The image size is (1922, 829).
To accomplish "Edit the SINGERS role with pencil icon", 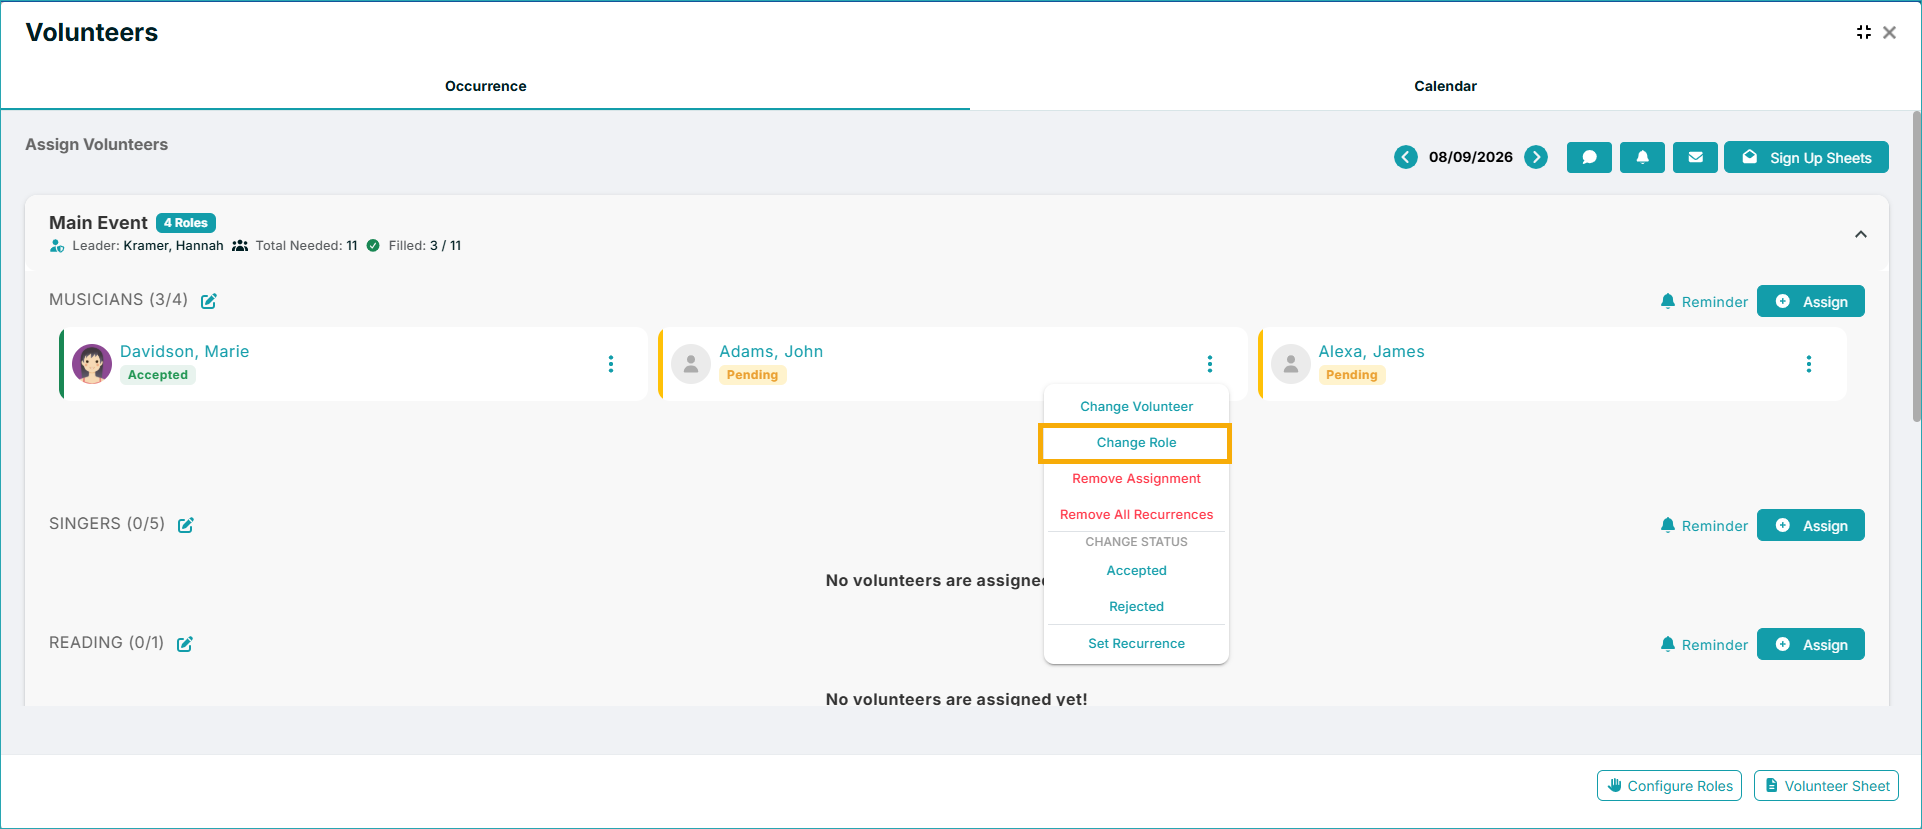I will [186, 524].
